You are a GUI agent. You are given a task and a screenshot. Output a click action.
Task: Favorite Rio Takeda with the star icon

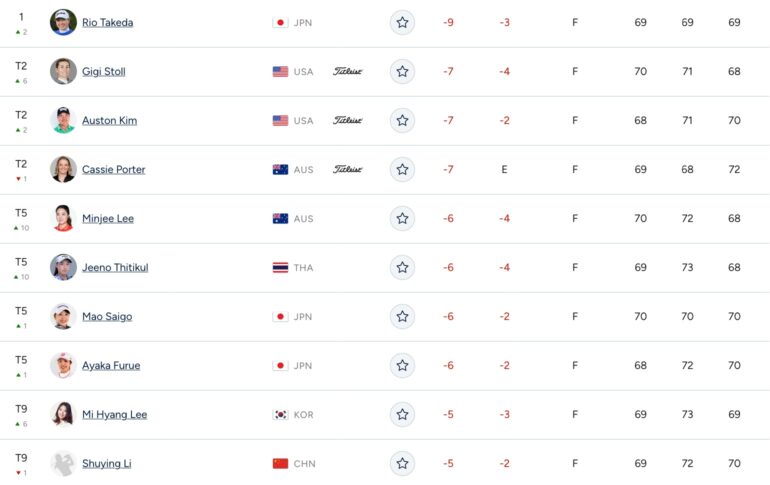(x=402, y=23)
